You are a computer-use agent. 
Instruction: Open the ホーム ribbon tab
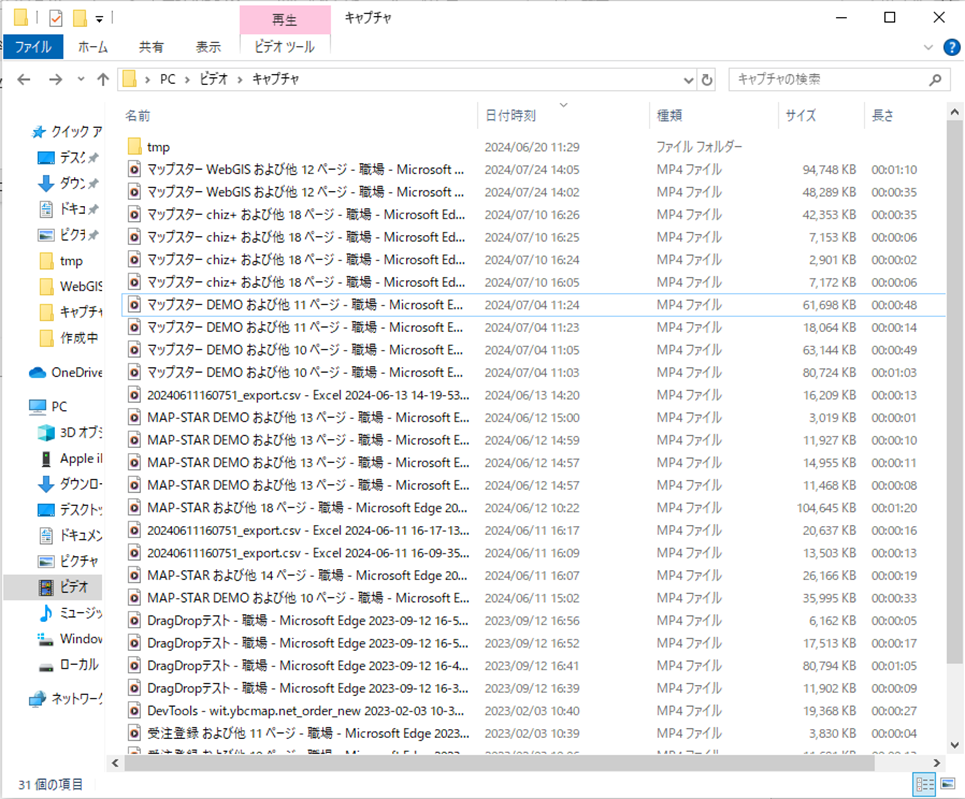point(93,47)
